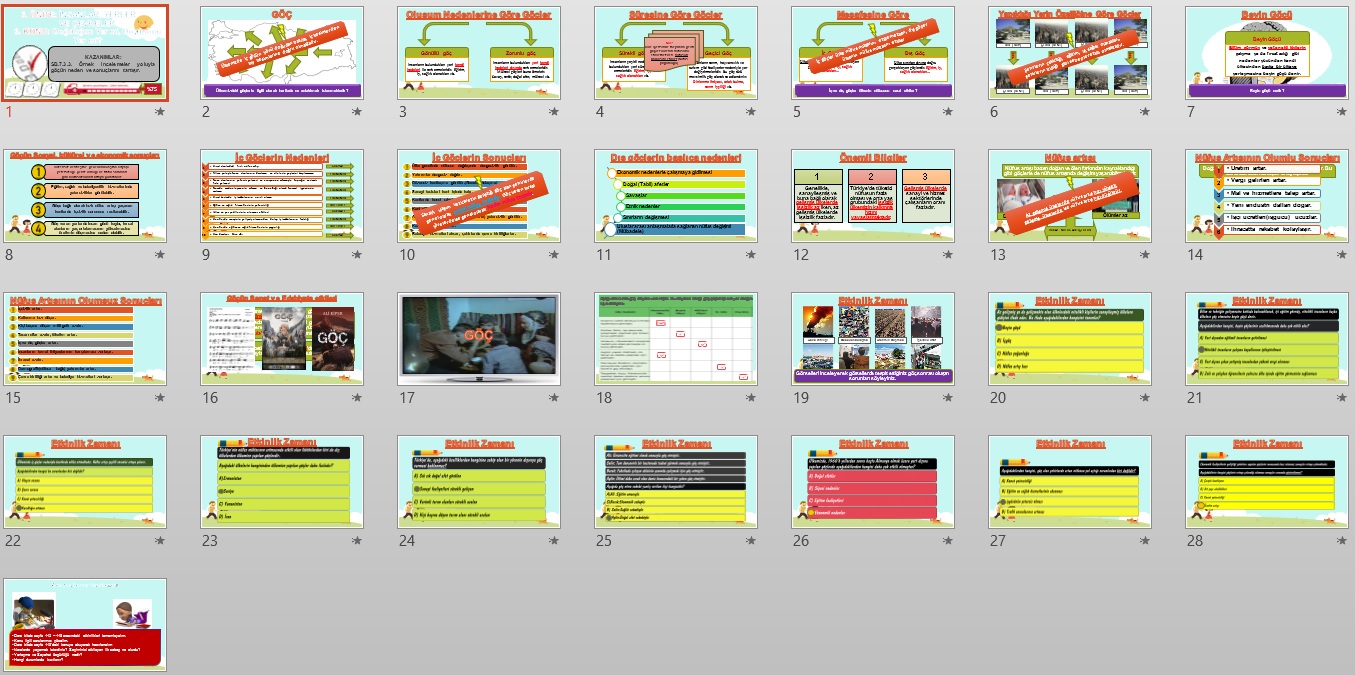Click the star icon below slide 10

click(554, 256)
